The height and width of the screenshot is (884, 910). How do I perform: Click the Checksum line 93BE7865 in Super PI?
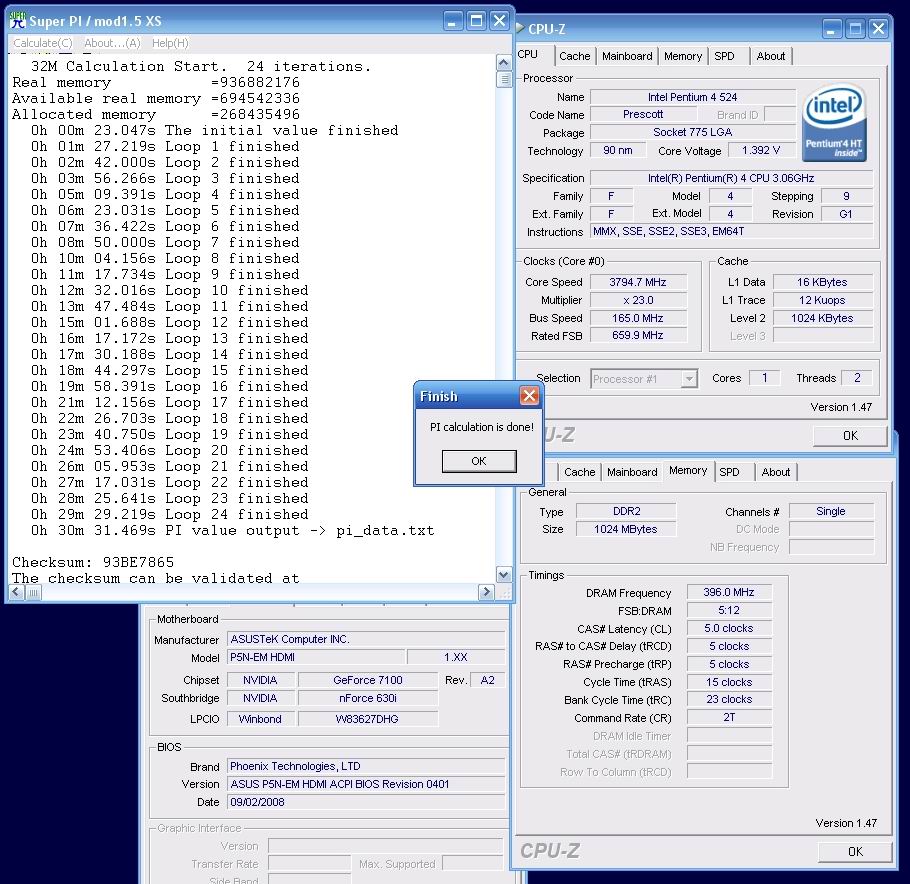pyautogui.click(x=93, y=562)
